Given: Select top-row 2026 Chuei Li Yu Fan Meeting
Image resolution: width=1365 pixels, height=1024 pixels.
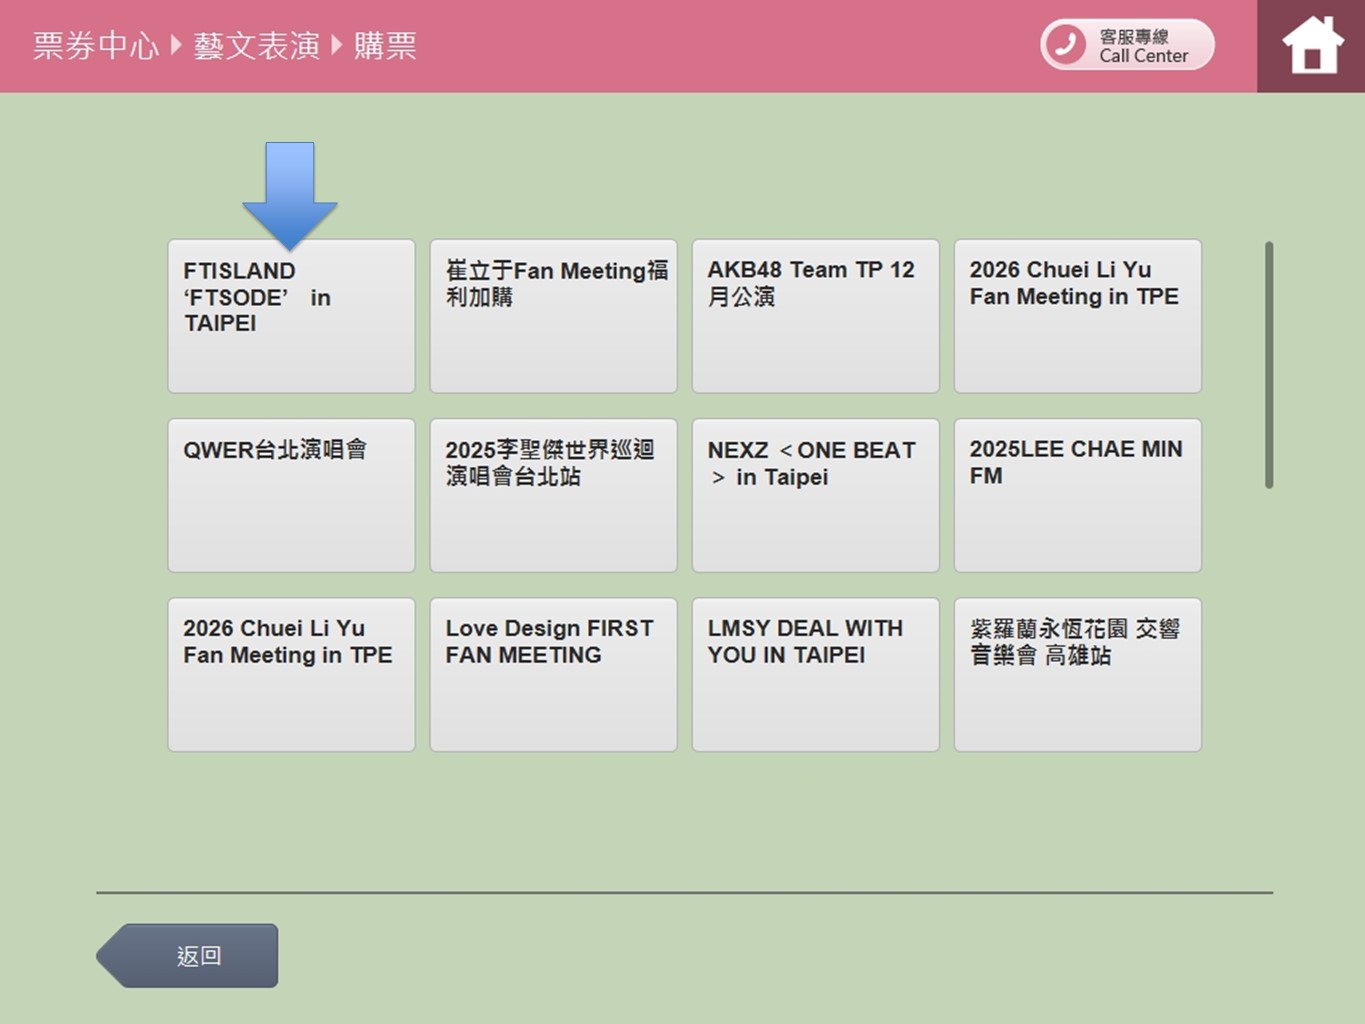Looking at the screenshot, I should tap(1077, 316).
